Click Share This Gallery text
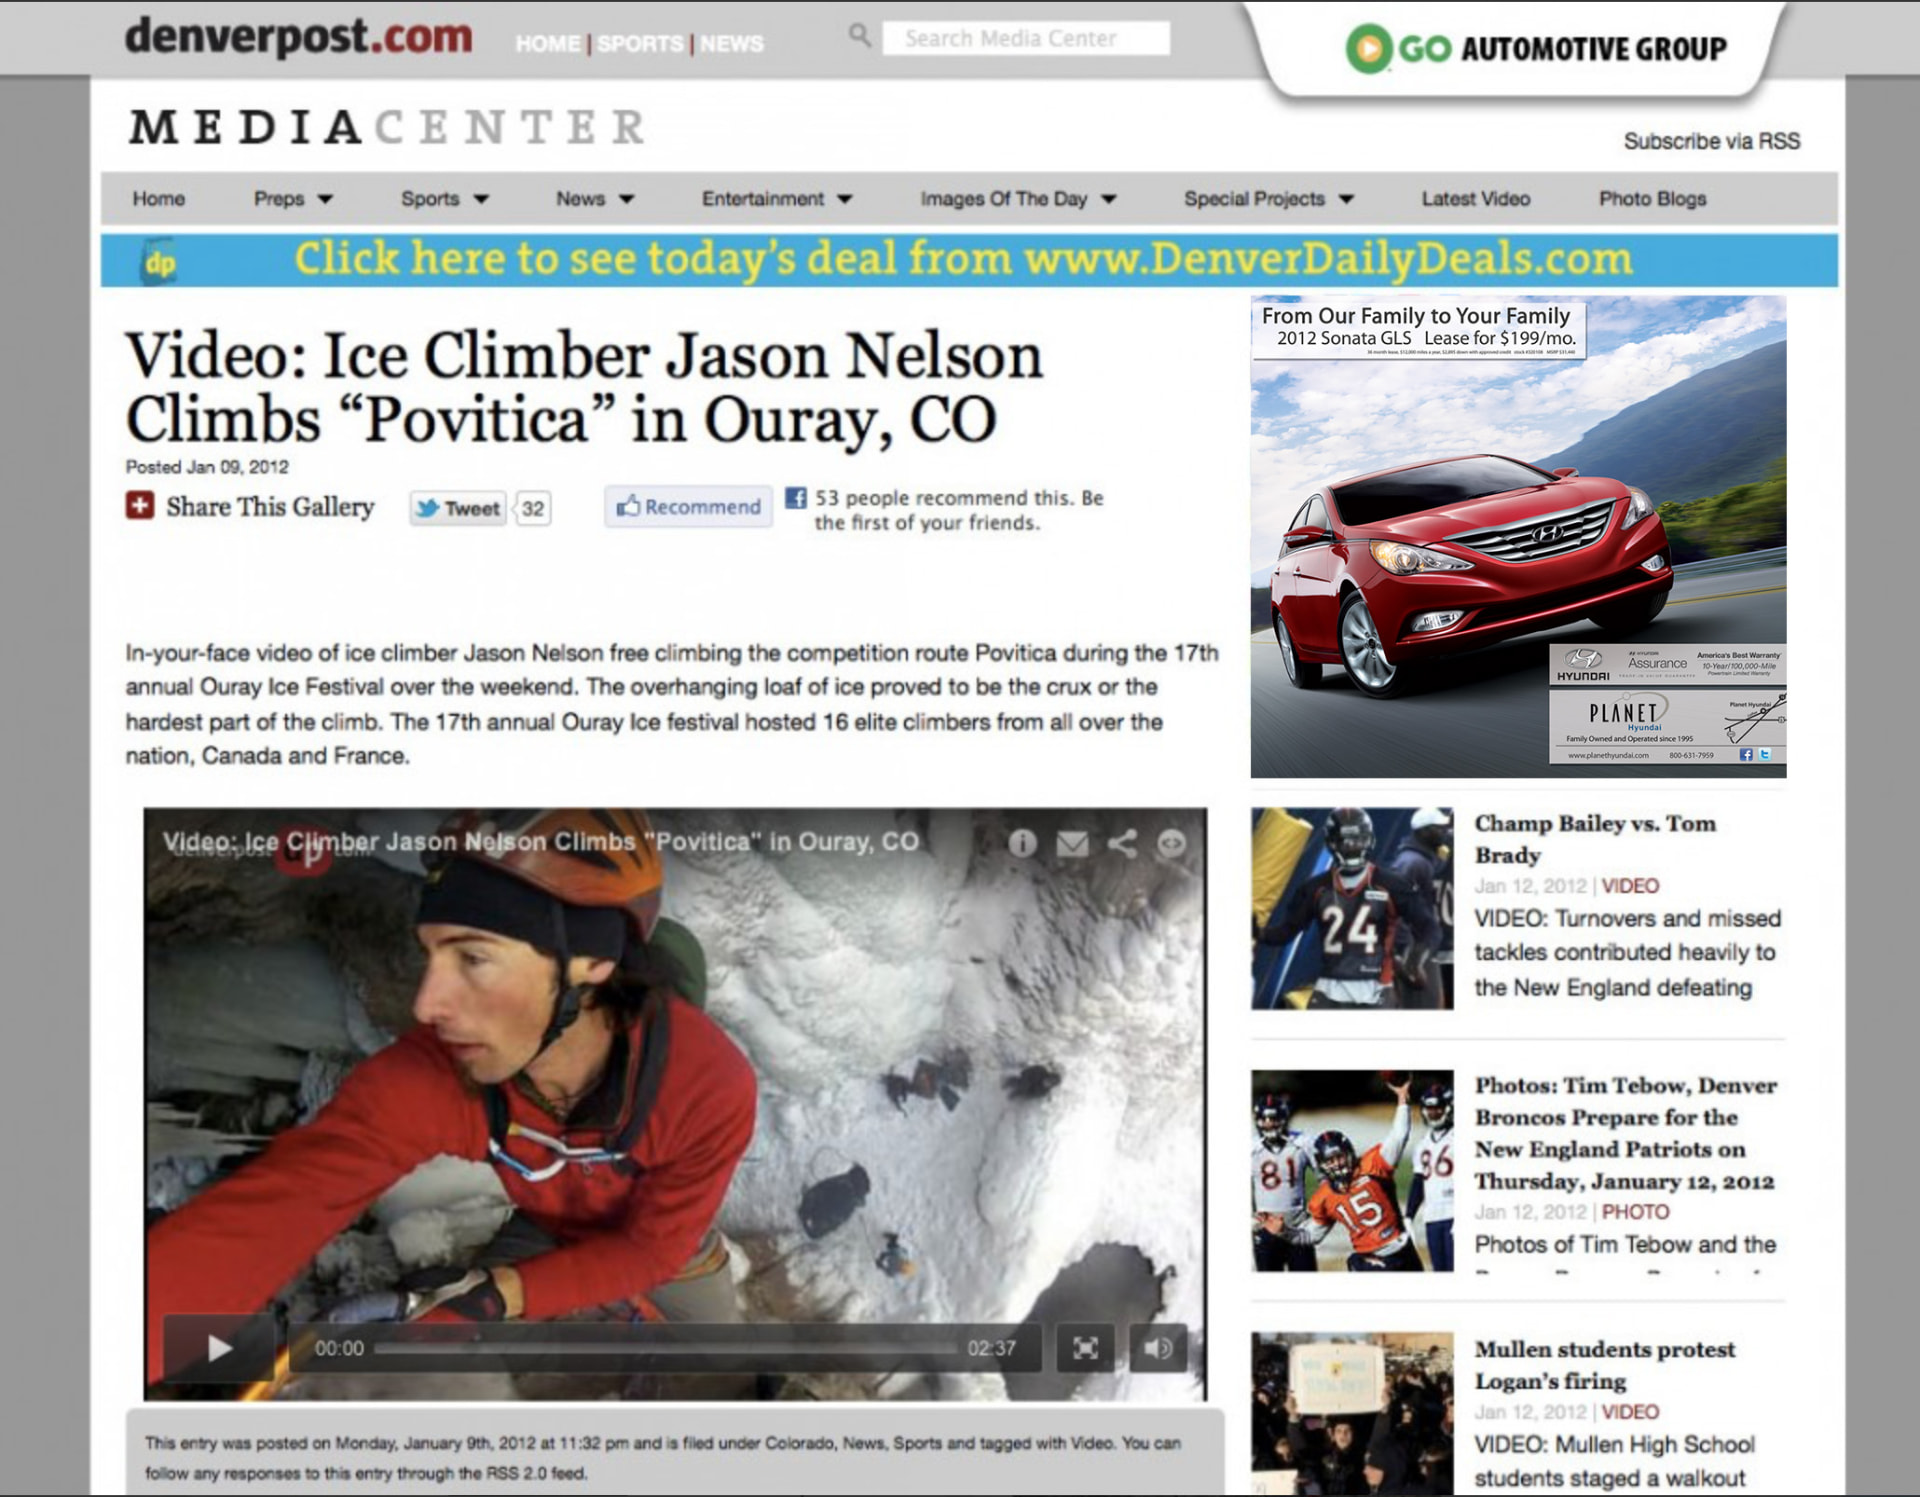The height and width of the screenshot is (1497, 1920). point(270,506)
